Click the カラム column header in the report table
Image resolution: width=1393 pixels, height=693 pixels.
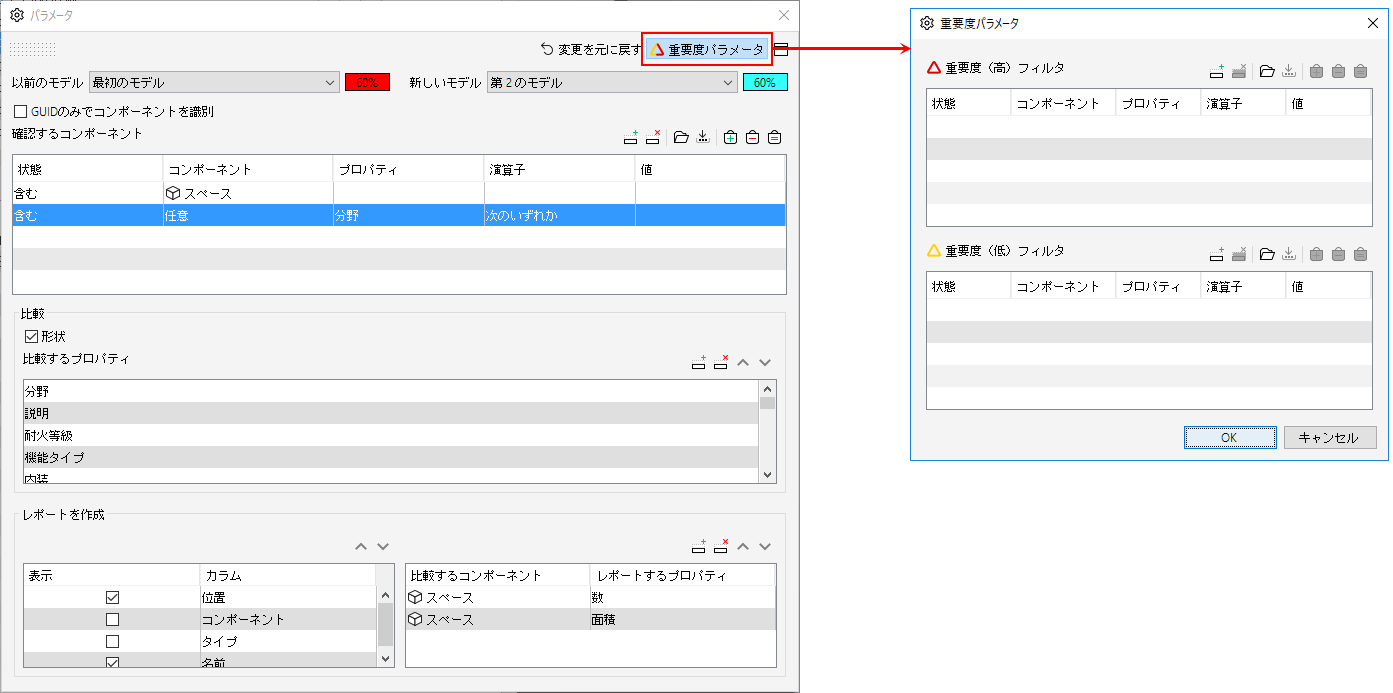pos(287,575)
